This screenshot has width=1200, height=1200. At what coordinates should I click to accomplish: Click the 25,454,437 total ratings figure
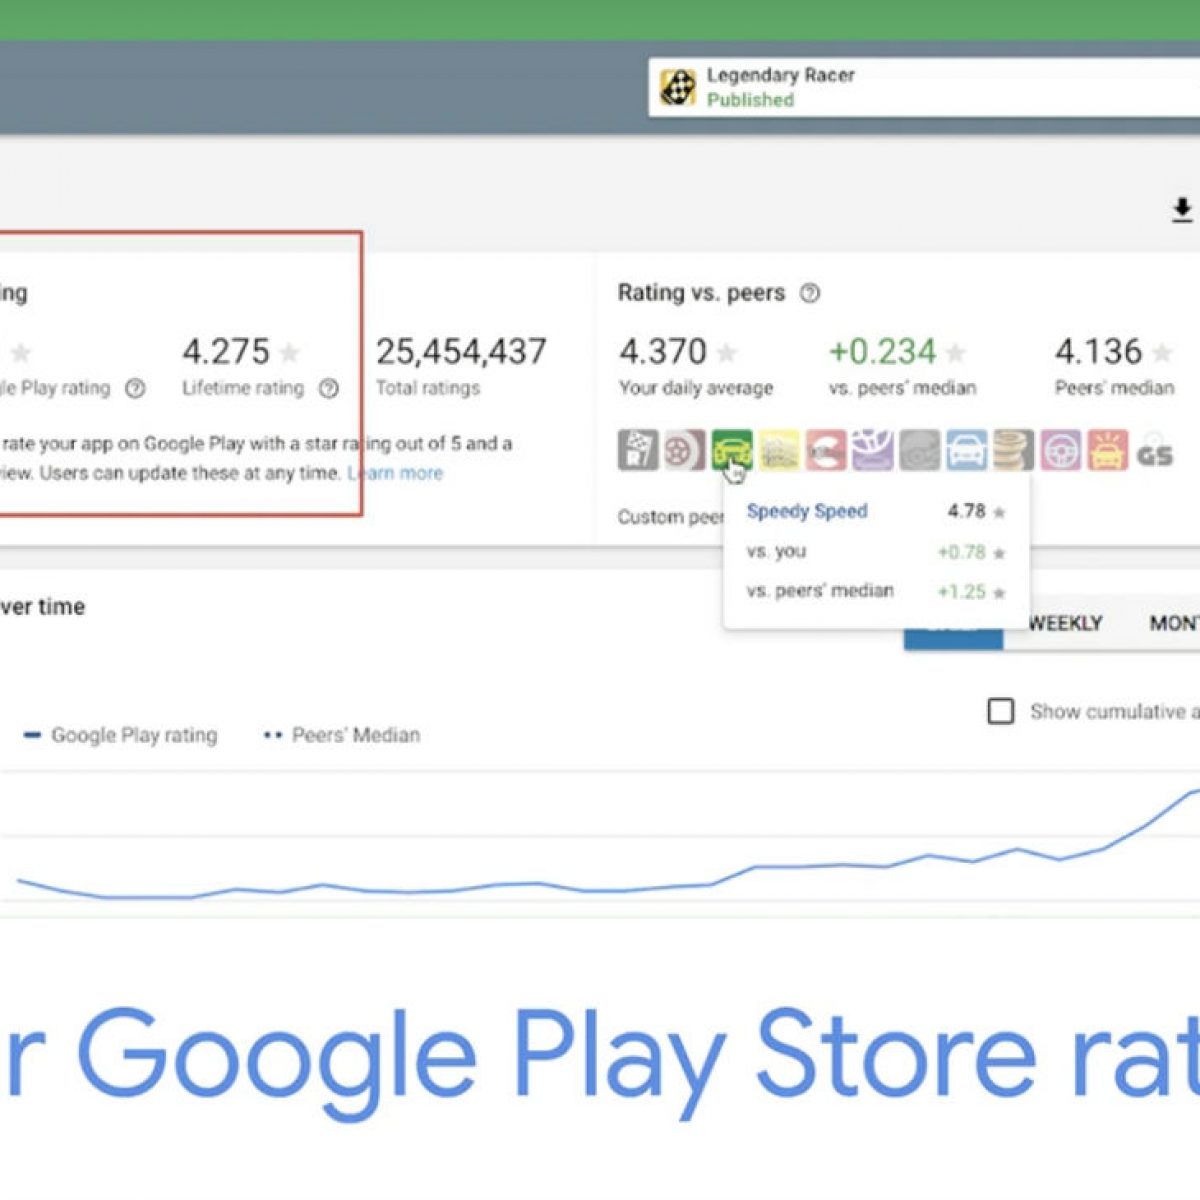461,352
